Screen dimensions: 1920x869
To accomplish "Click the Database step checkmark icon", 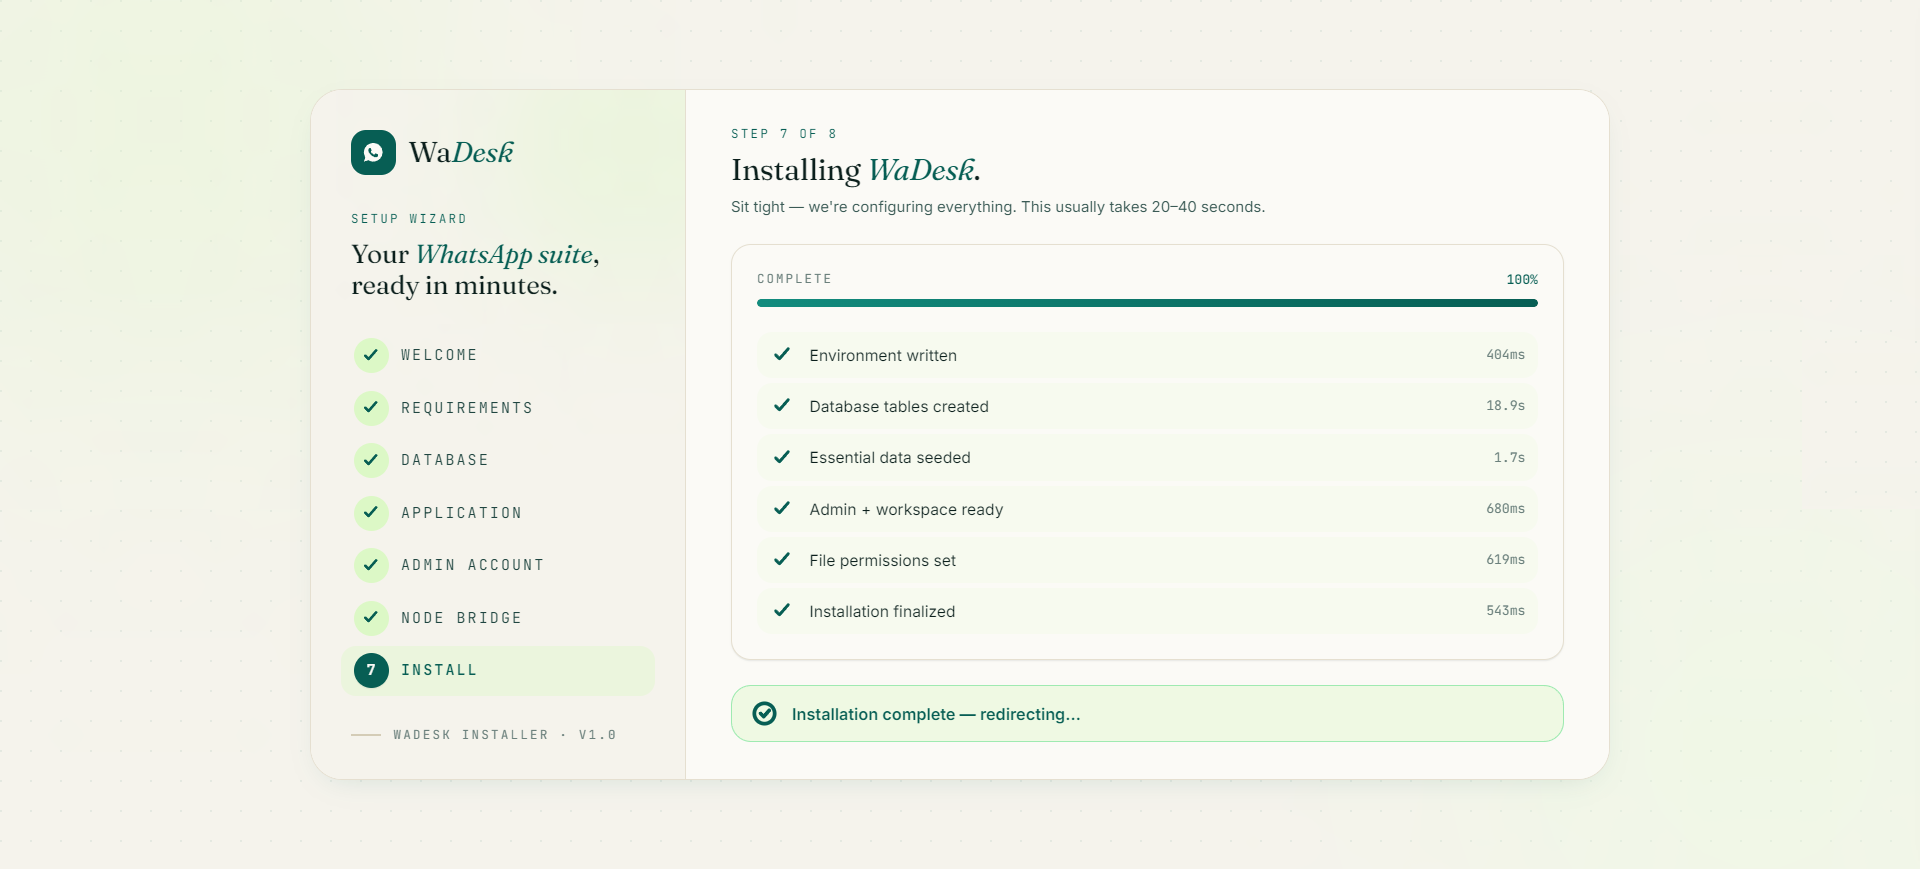I will click(x=371, y=460).
